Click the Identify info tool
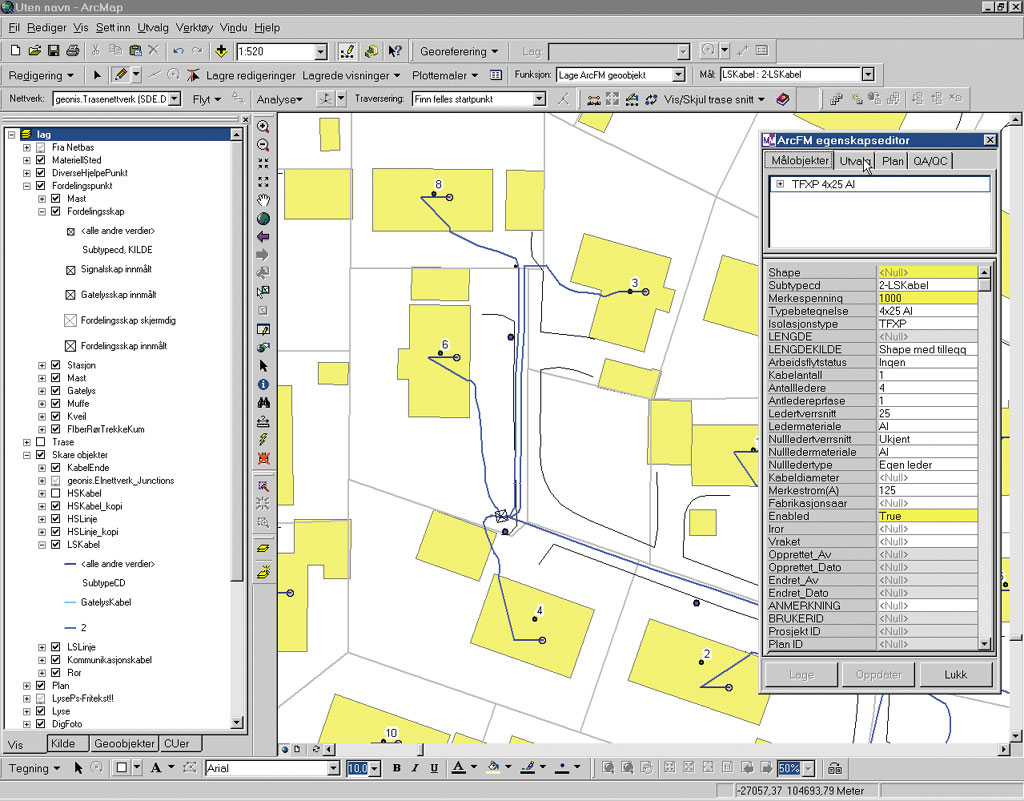Viewport: 1024px width, 801px height. 263,384
